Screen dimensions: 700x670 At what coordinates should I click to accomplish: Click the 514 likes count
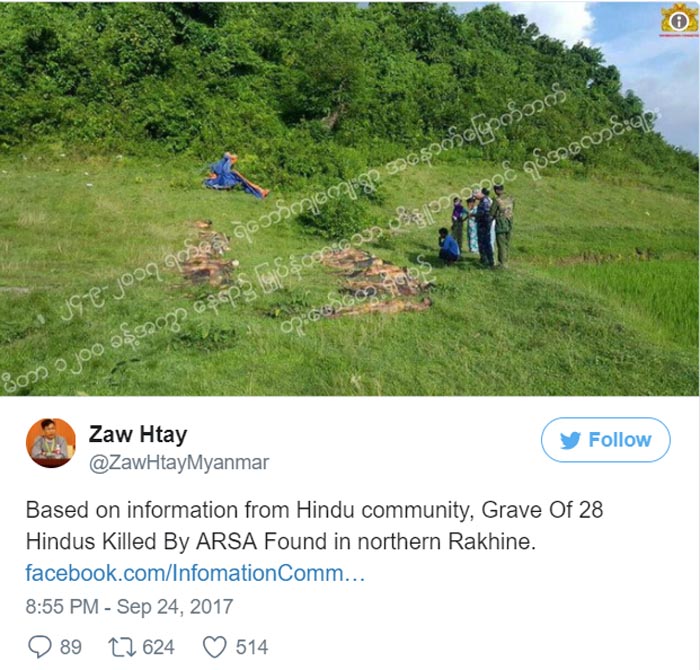tap(252, 647)
